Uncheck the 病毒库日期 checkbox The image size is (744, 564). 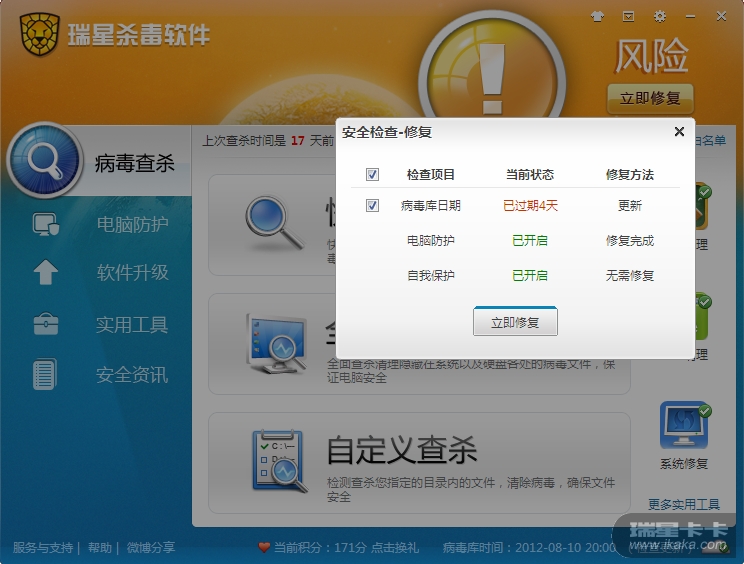click(372, 205)
